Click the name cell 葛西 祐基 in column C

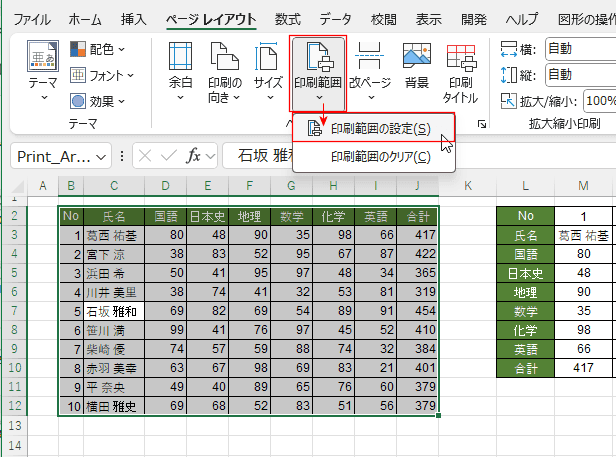pos(114,235)
